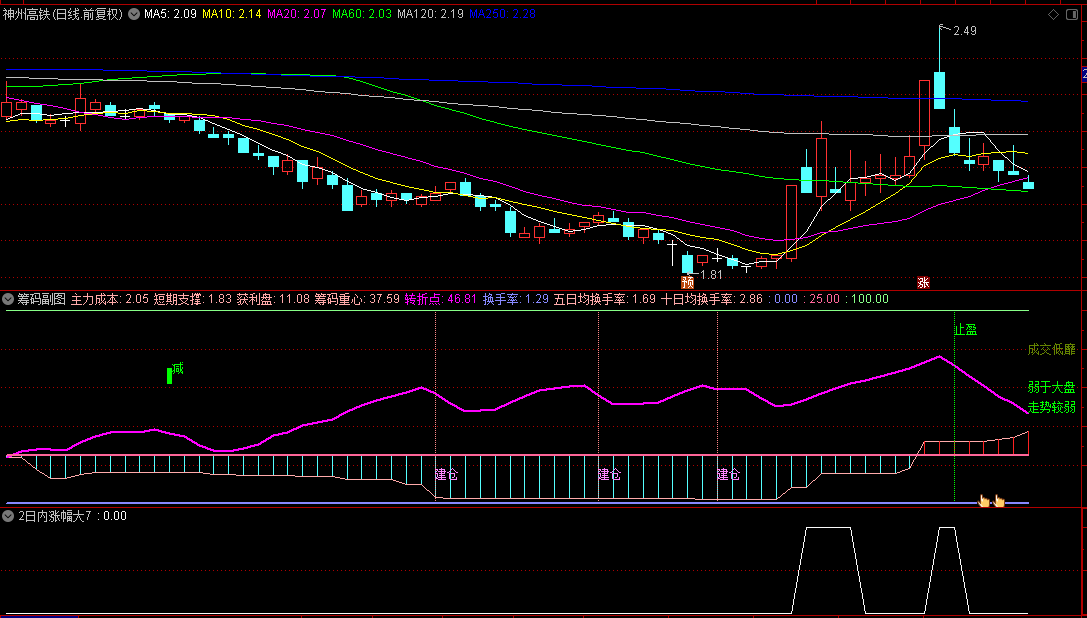The image size is (1087, 618).
Task: Click the 25.00 value in 筹码副图 header
Action: coord(825,300)
